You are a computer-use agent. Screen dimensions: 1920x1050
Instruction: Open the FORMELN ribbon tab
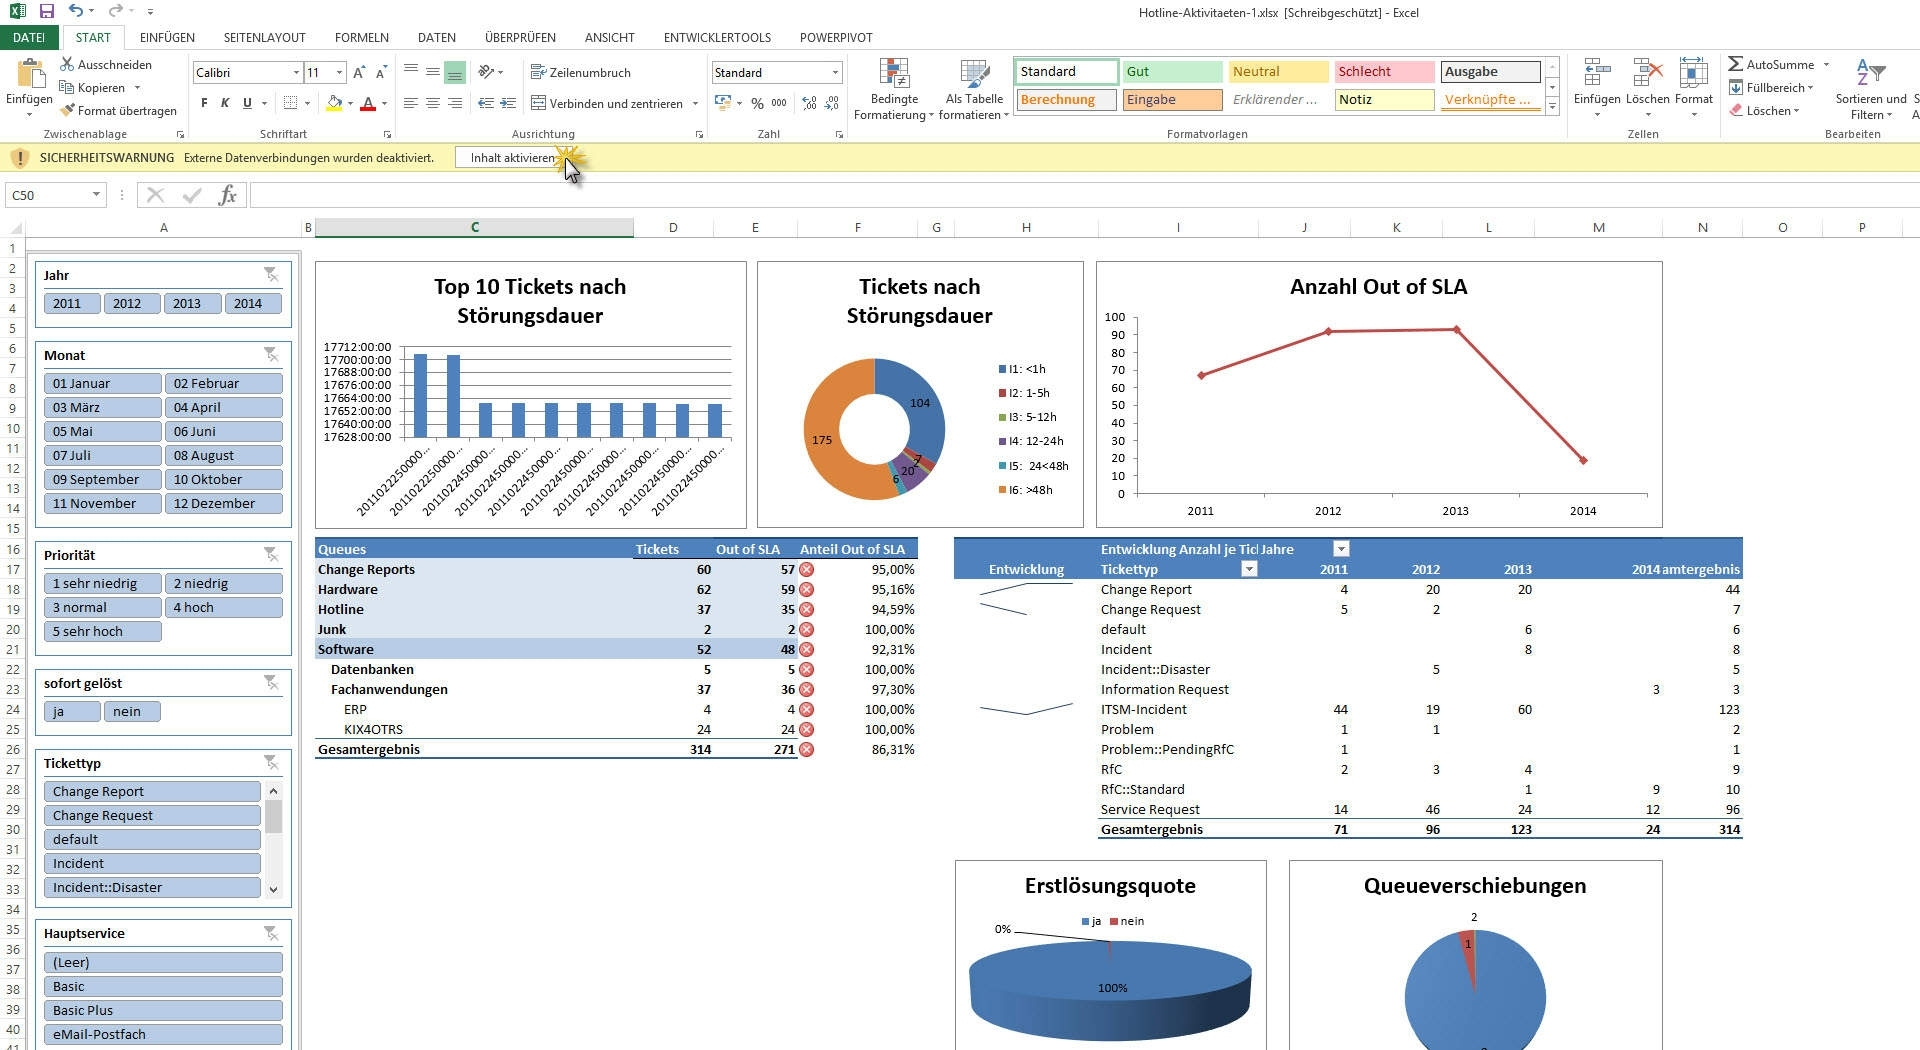[x=361, y=37]
